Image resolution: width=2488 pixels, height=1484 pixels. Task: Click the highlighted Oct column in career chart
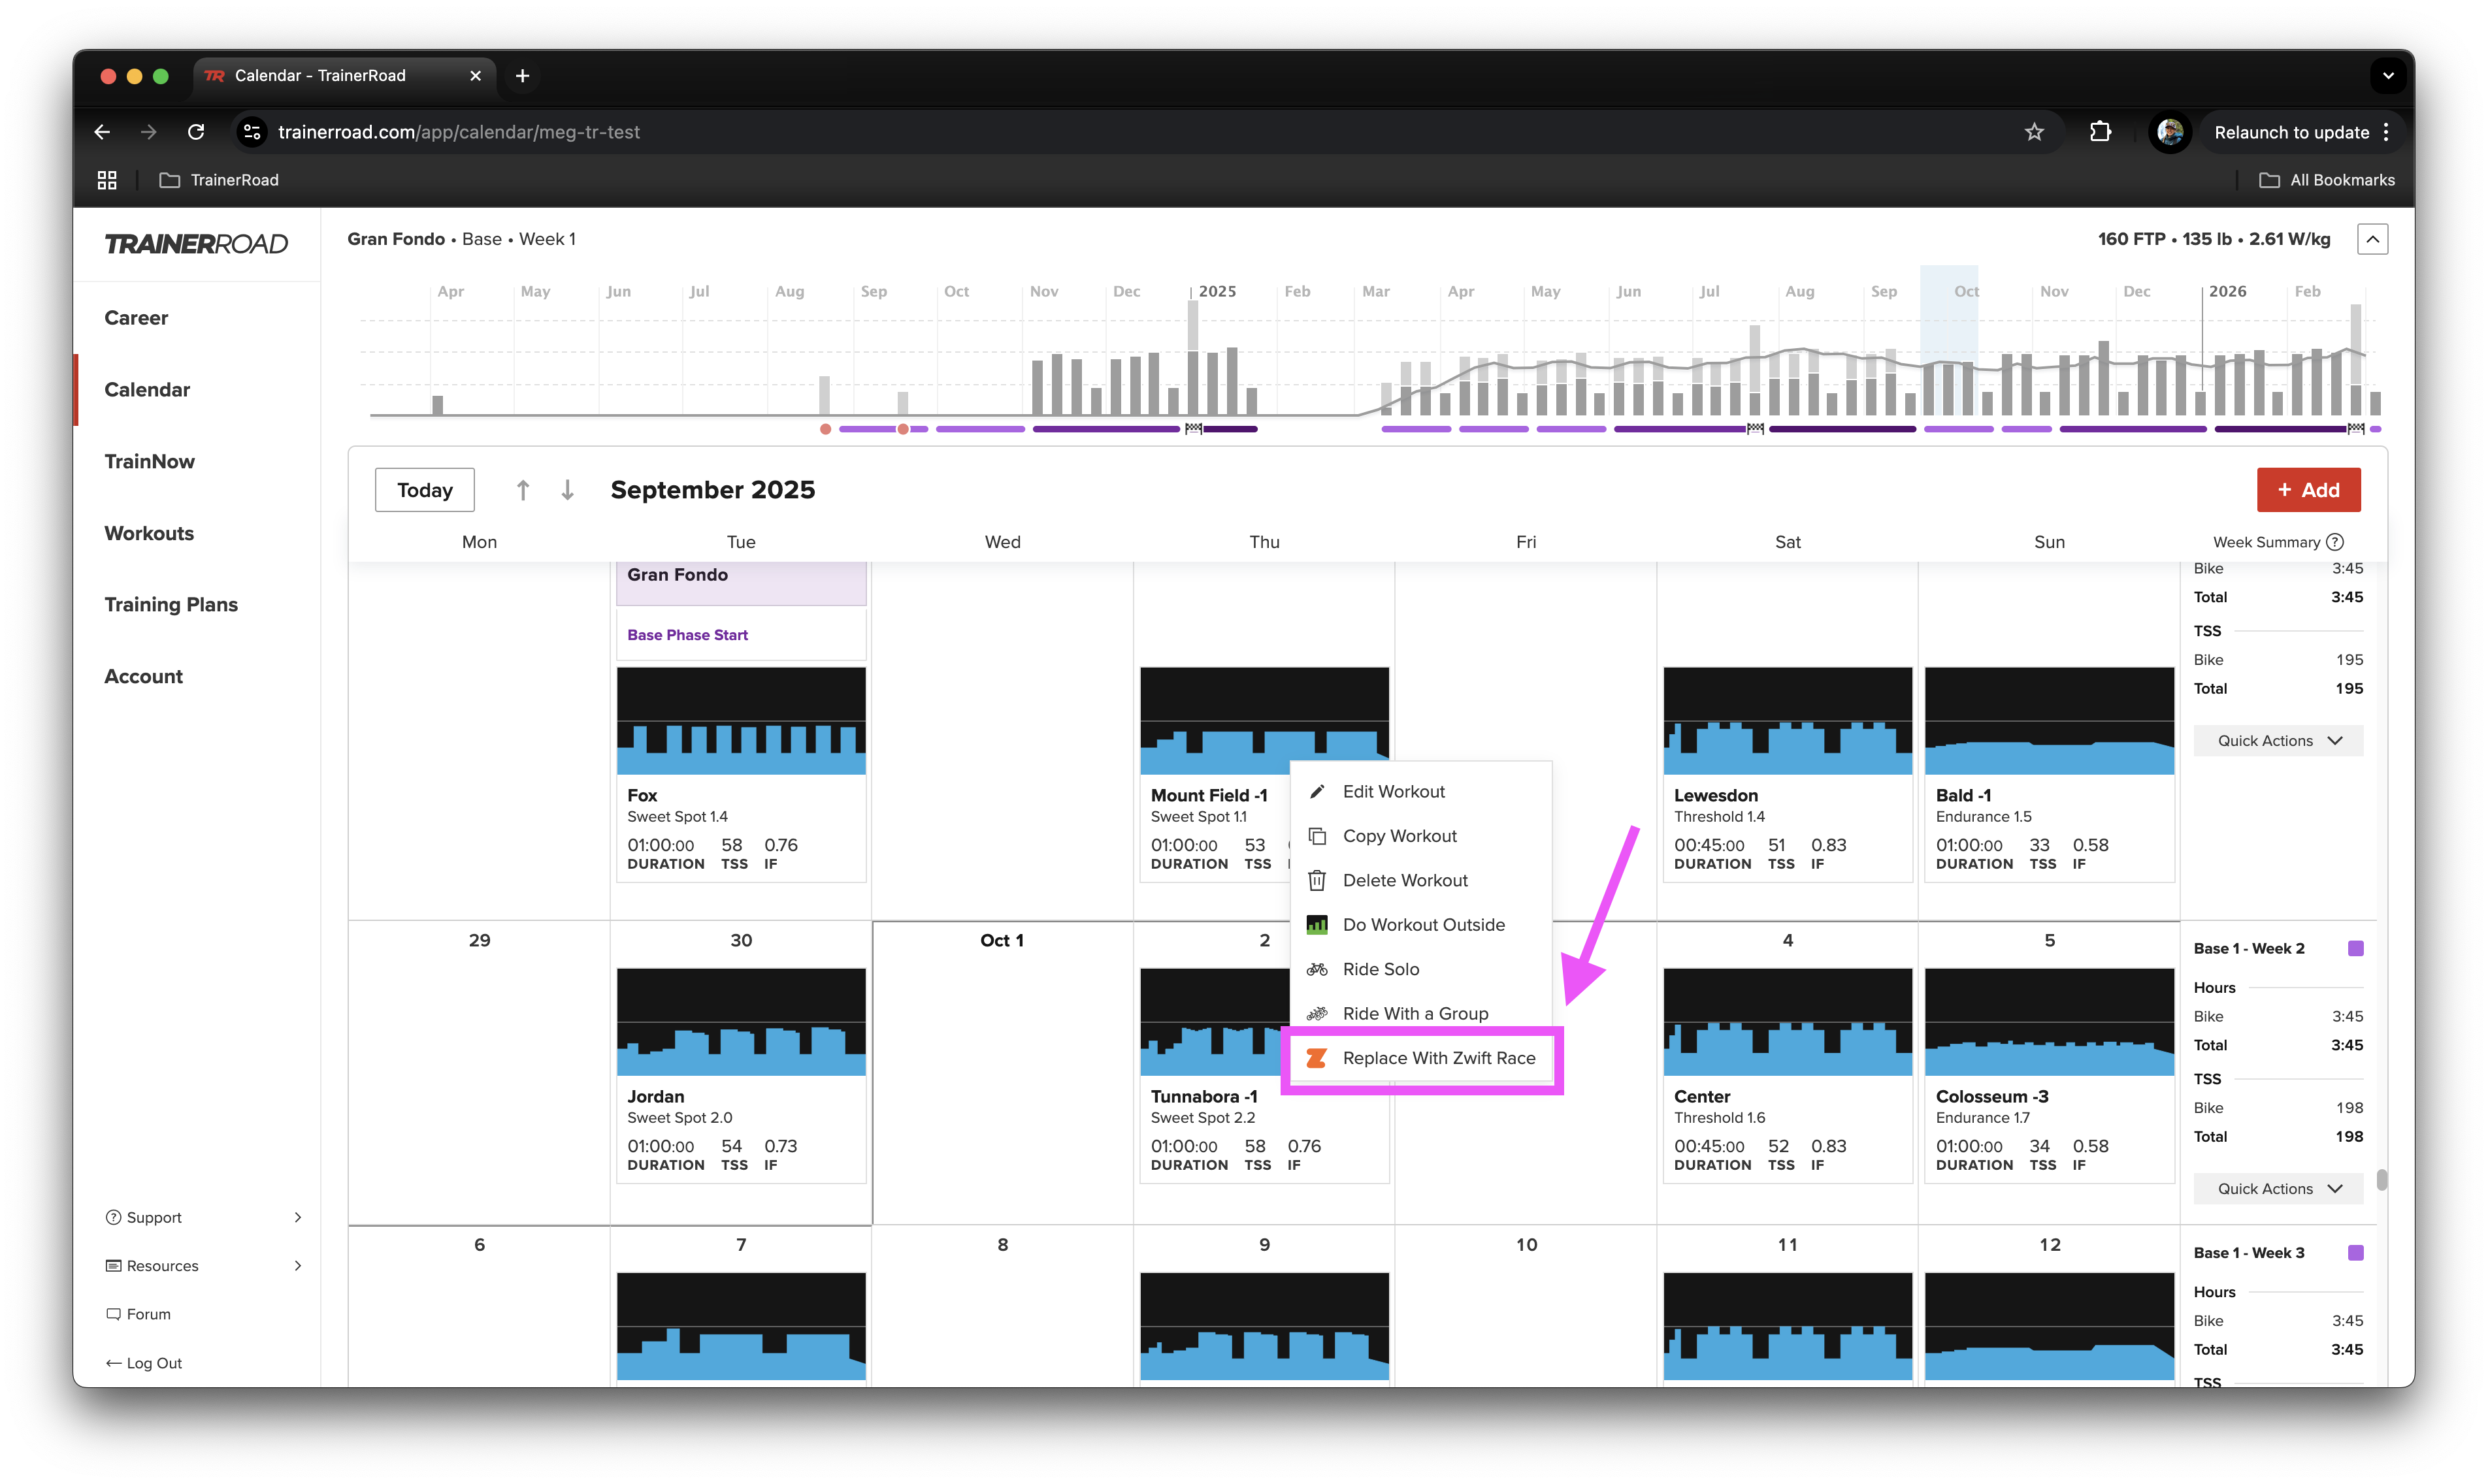point(1948,340)
